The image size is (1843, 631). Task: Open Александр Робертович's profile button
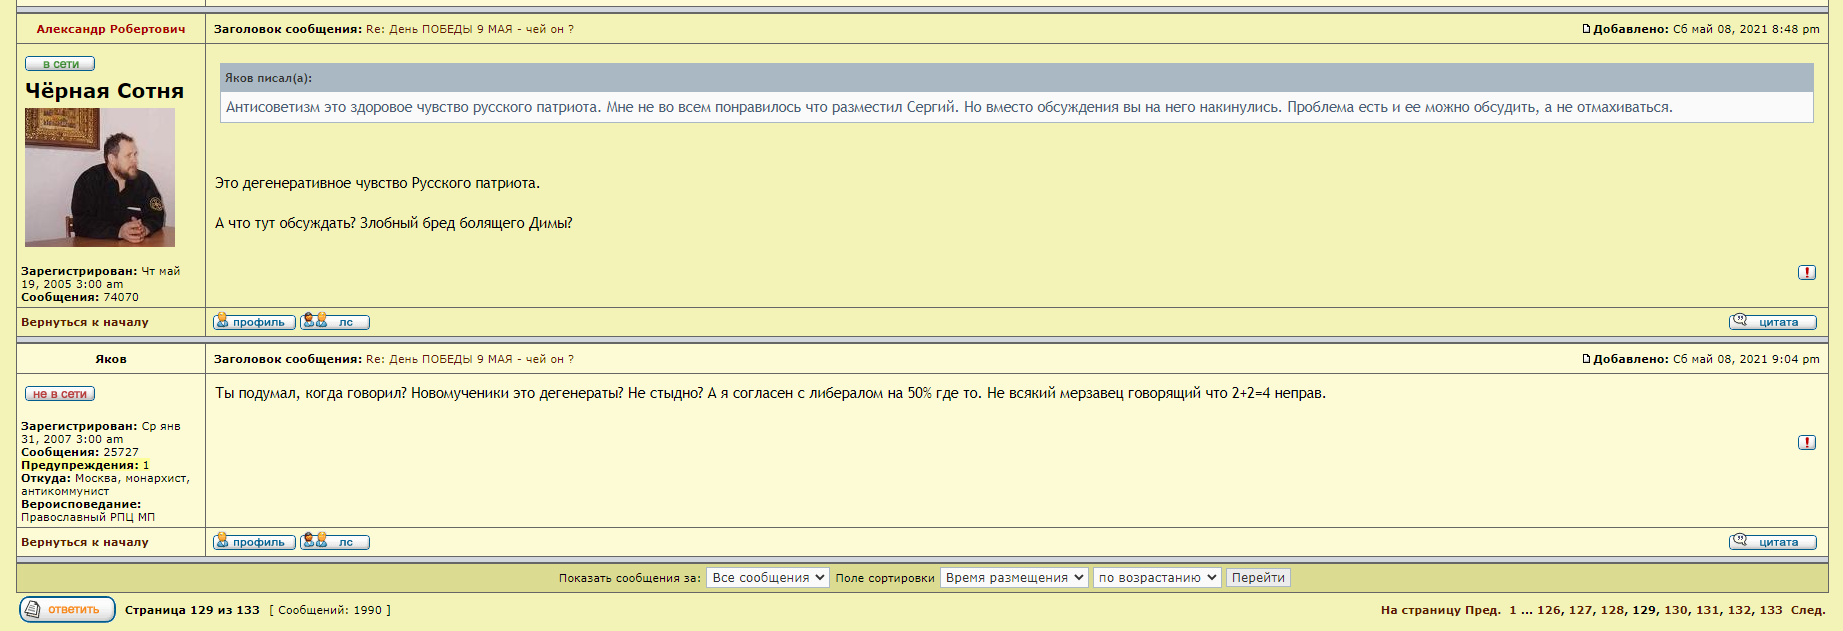(254, 322)
